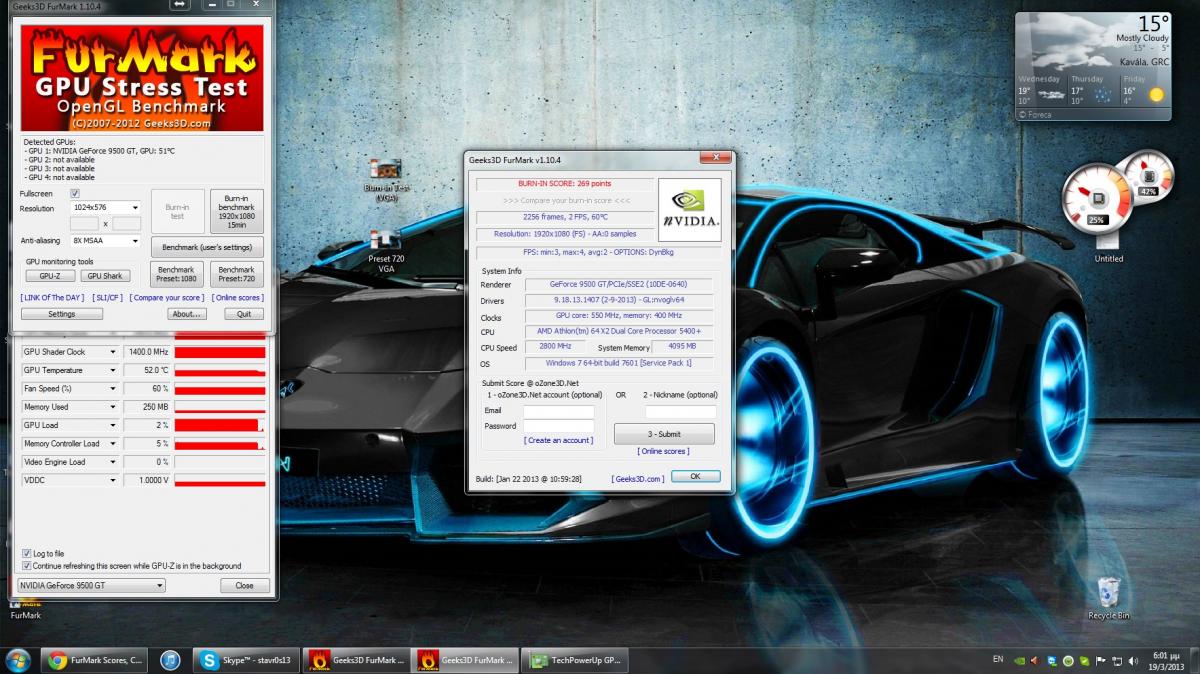Click the 3 - Submit score button

point(664,434)
